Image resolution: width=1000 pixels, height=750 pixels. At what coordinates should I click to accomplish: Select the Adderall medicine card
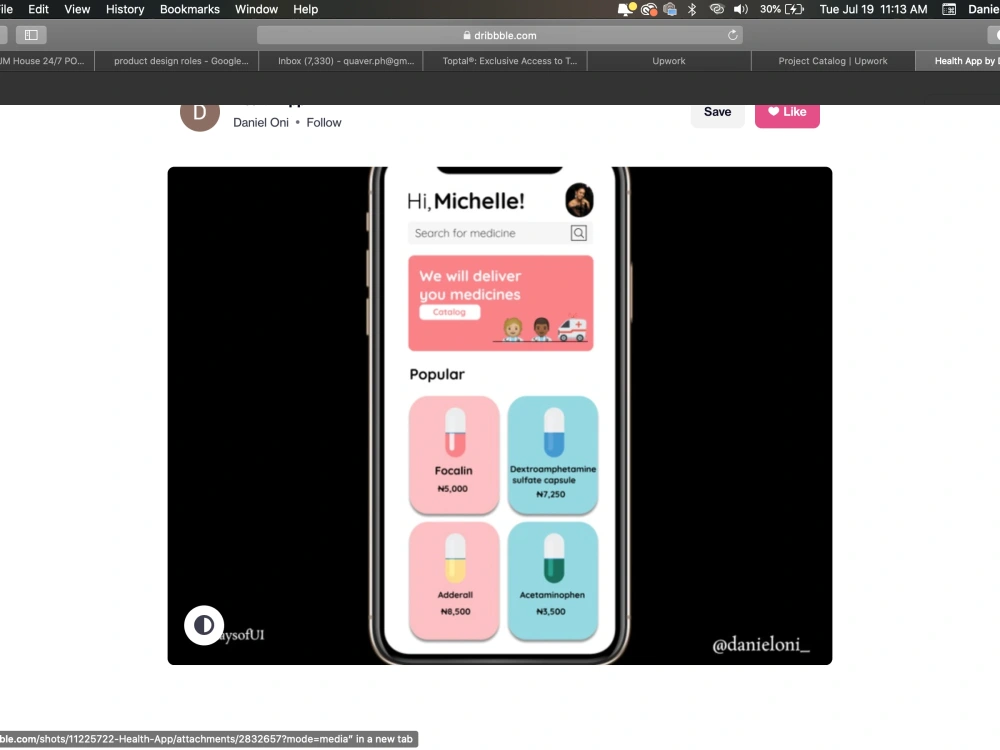[454, 581]
